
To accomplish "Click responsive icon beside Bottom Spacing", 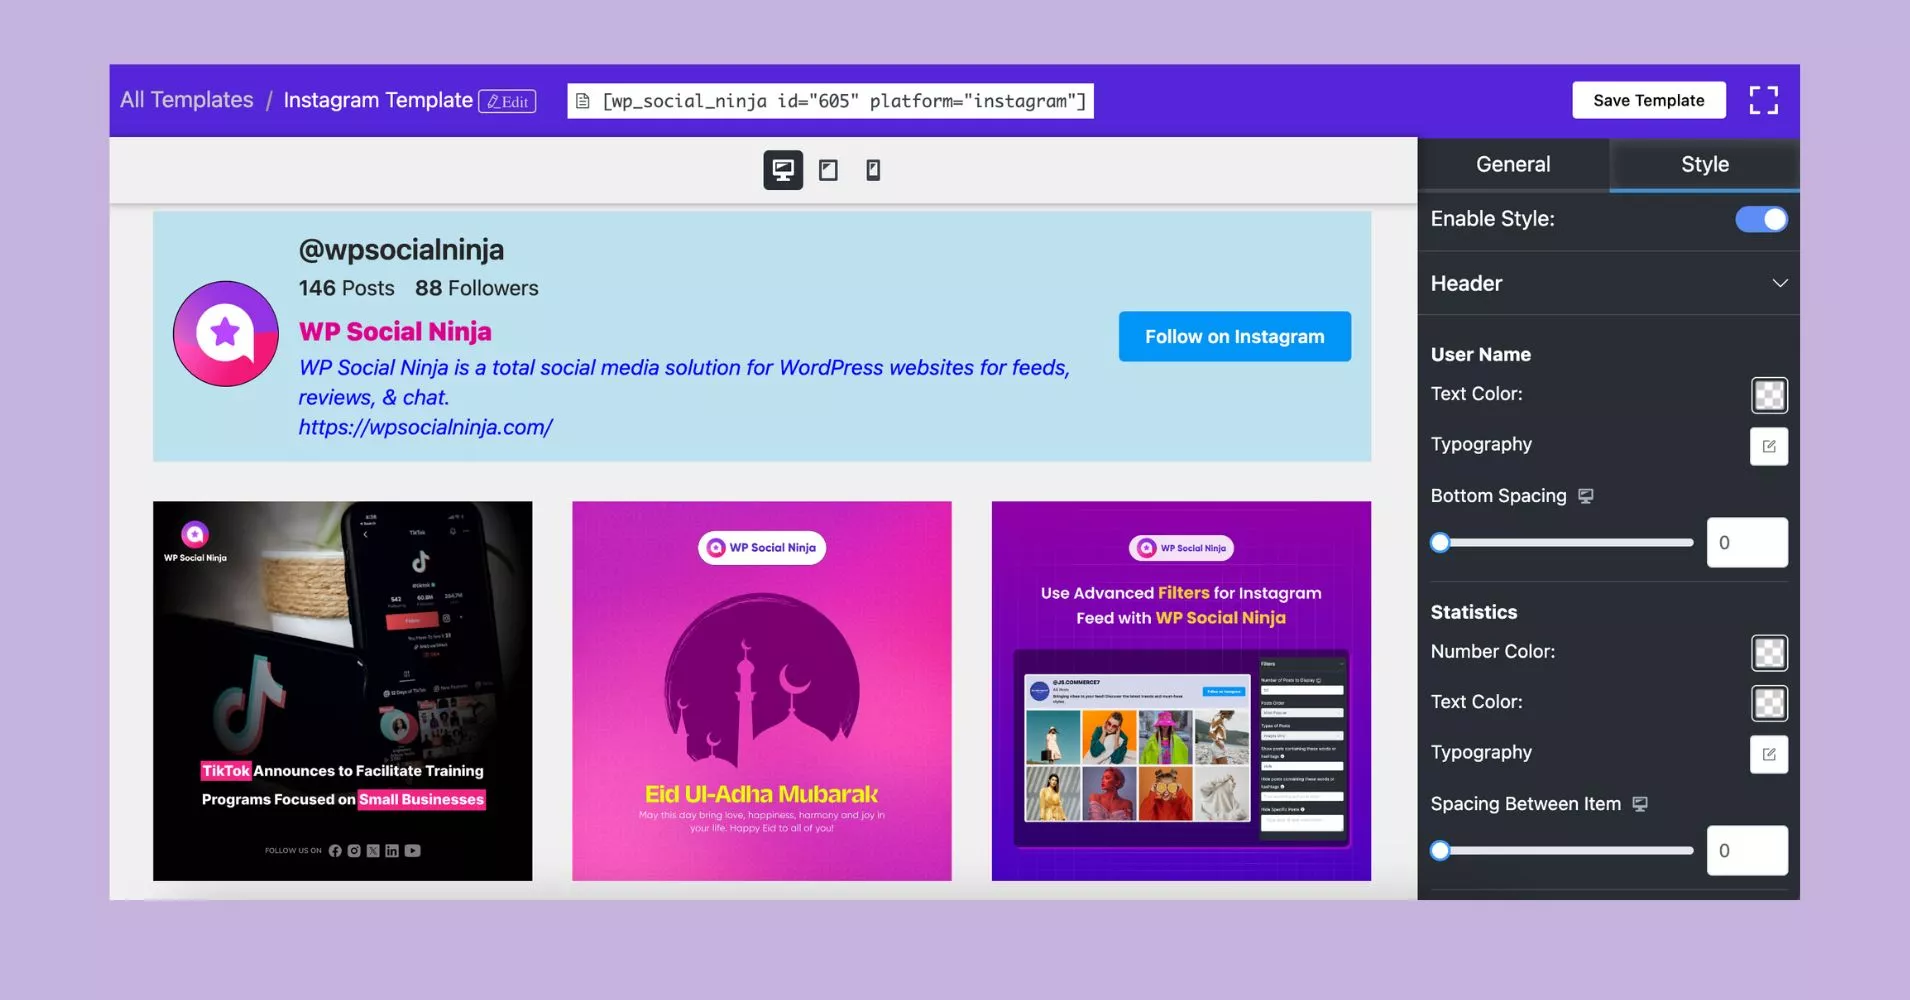I will [x=1586, y=496].
